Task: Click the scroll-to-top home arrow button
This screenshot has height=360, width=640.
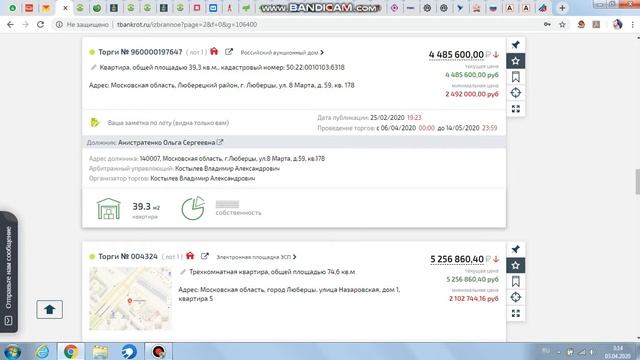Action: [49, 309]
